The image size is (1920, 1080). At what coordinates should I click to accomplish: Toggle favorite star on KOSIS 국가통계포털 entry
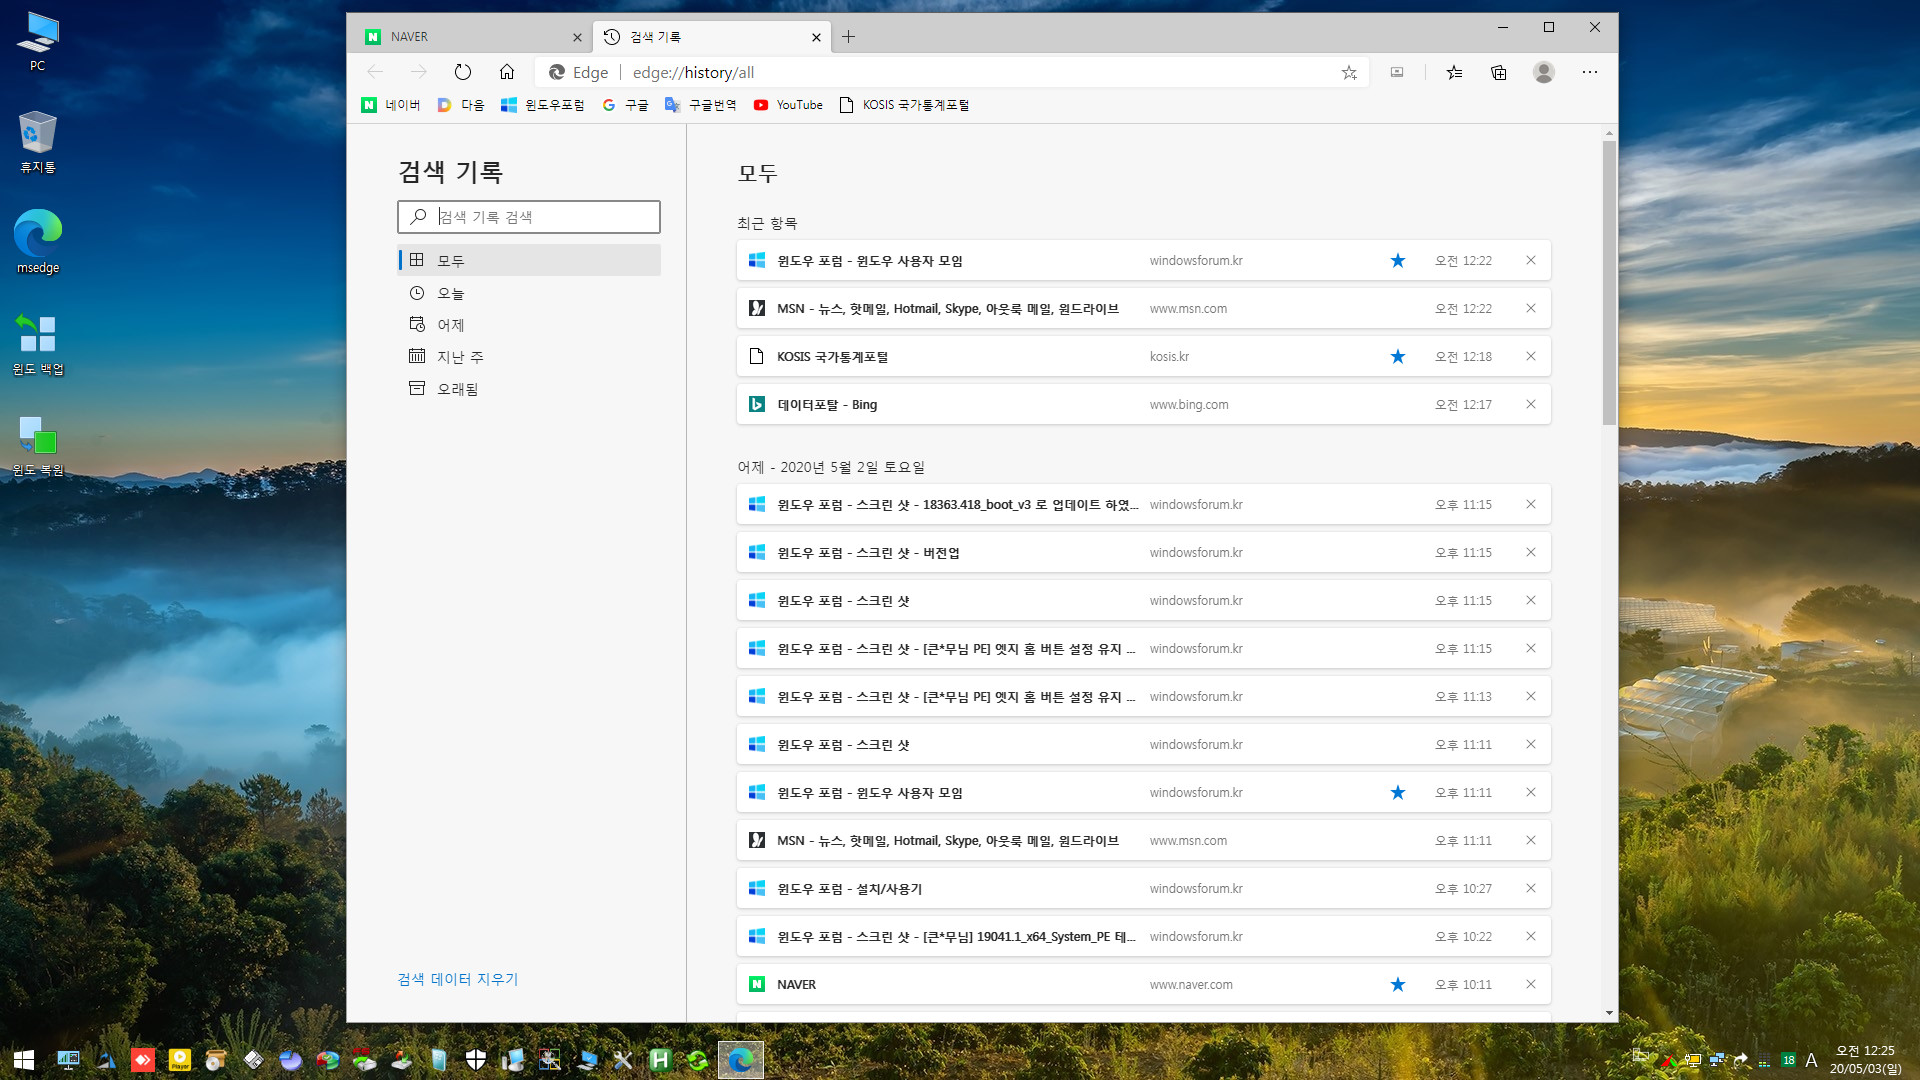1398,356
